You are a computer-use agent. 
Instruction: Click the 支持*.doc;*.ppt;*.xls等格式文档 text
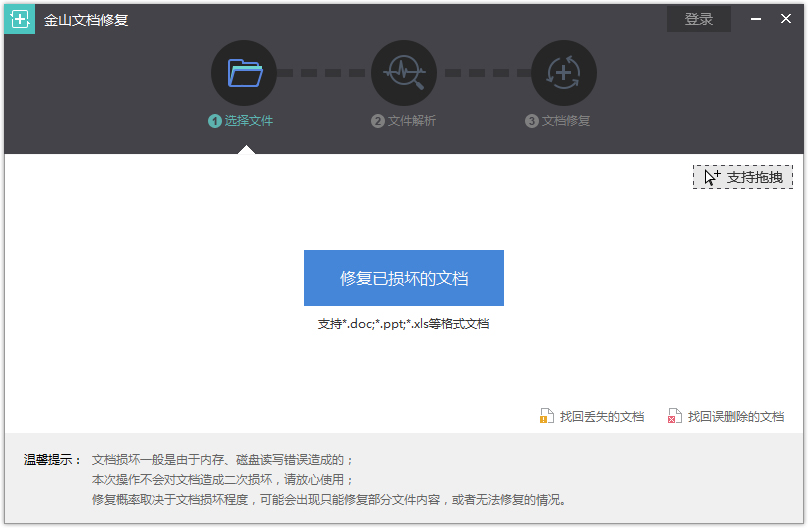403,324
